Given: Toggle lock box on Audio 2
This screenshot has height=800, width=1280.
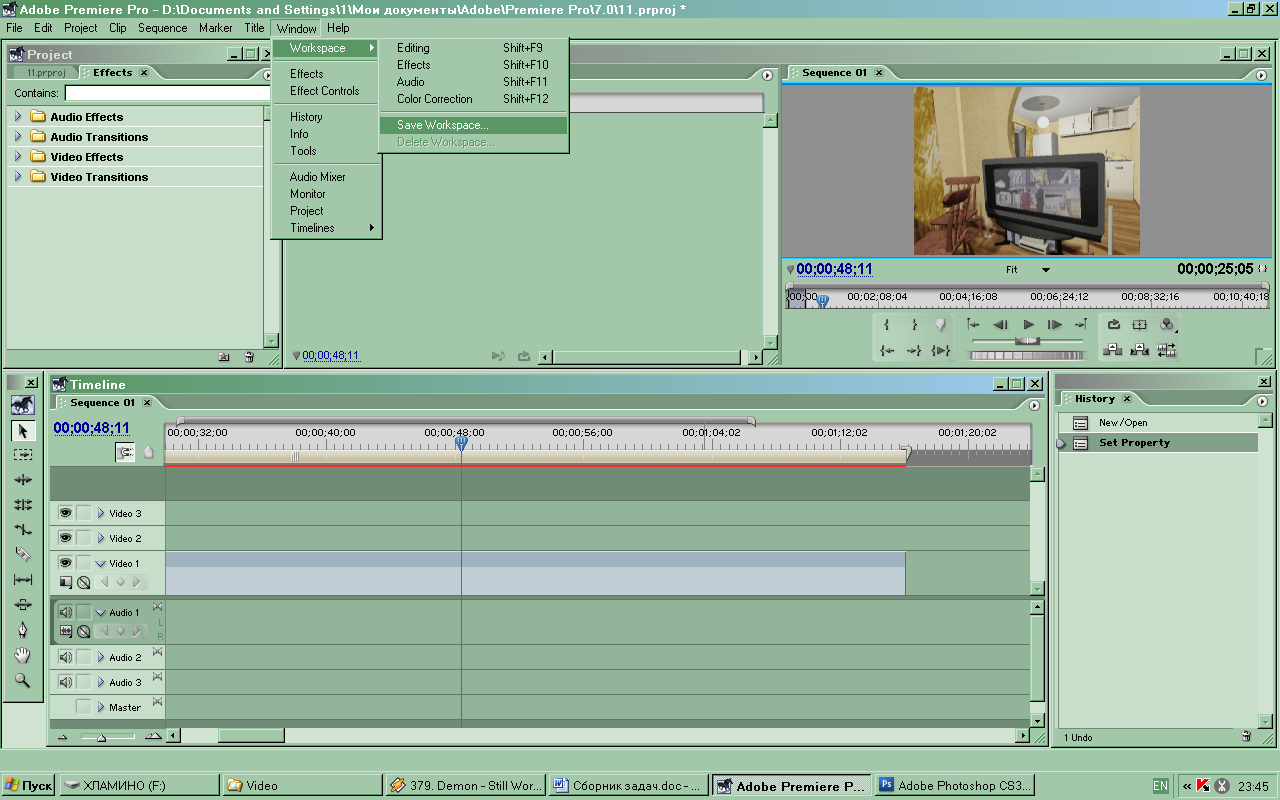Looking at the screenshot, I should pyautogui.click(x=83, y=657).
